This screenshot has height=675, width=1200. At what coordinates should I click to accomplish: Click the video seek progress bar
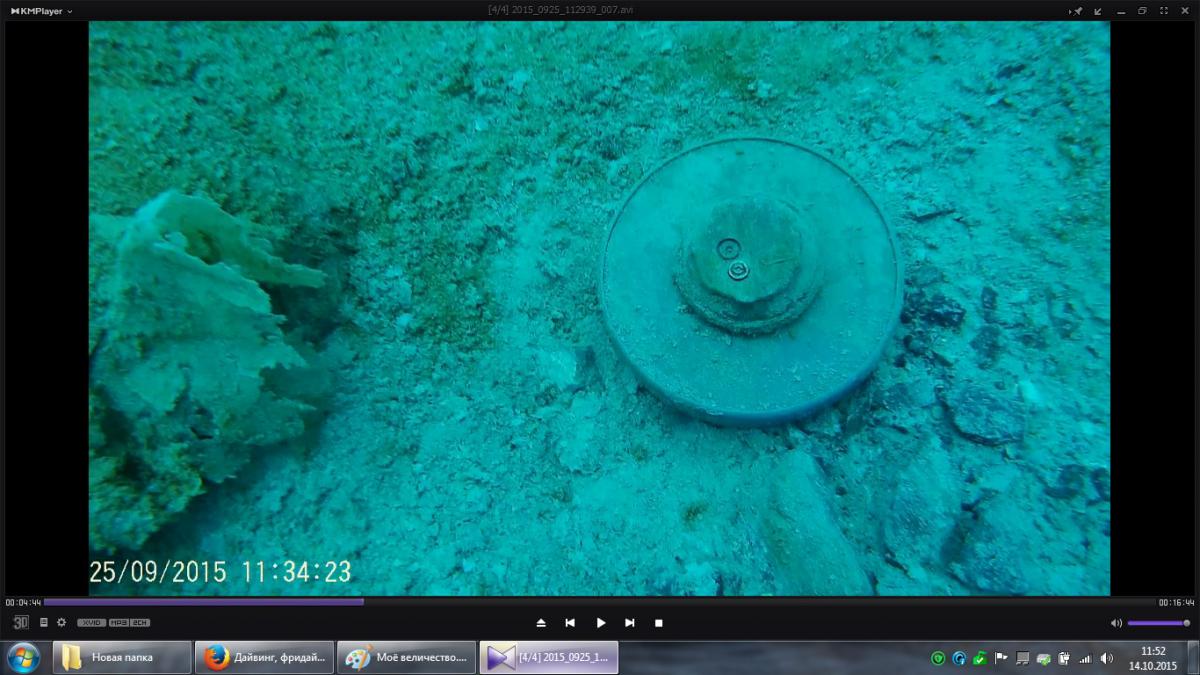tap(600, 602)
